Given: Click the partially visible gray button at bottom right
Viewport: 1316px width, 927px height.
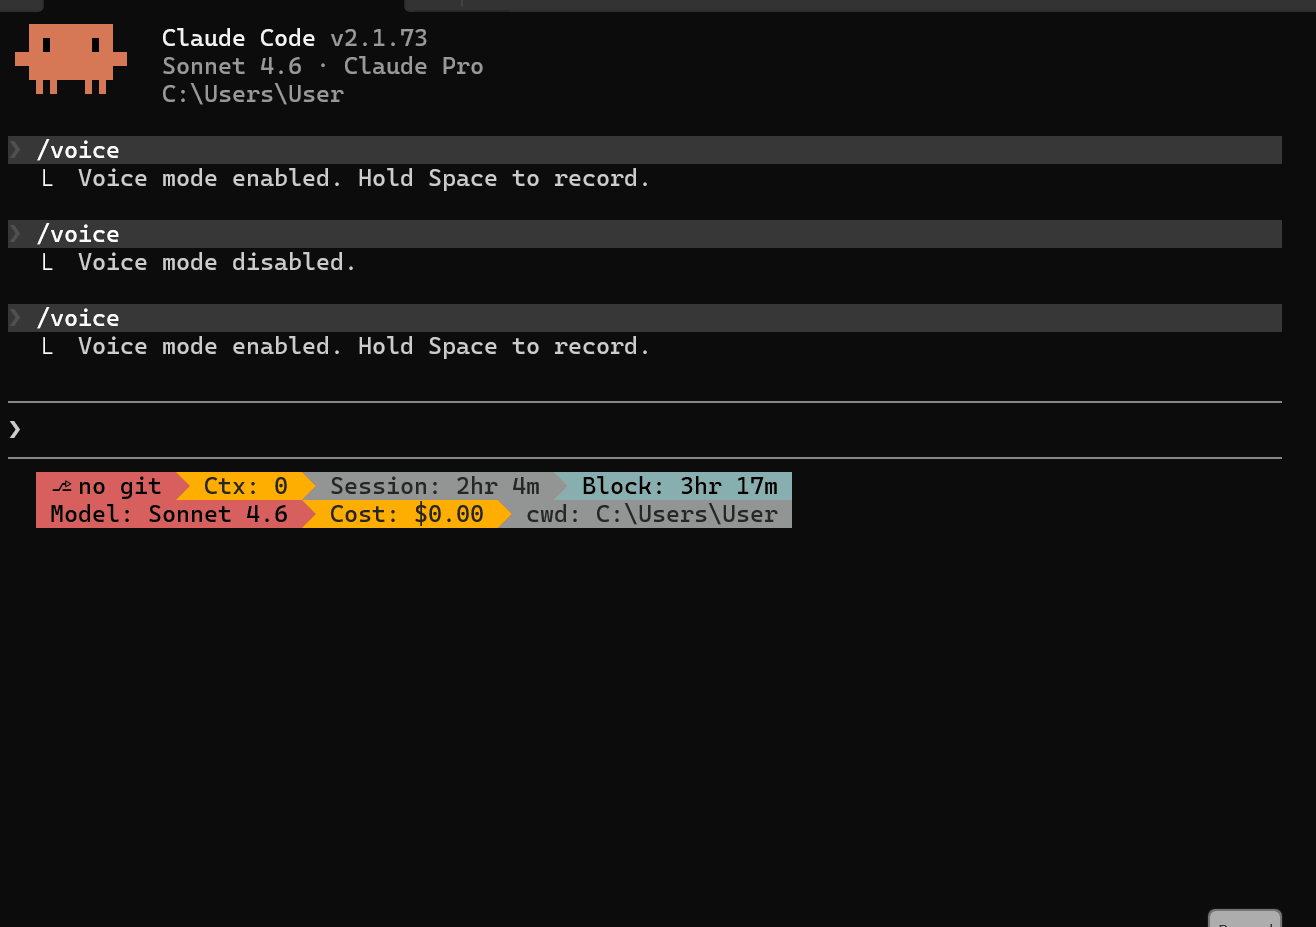Looking at the screenshot, I should click(x=1244, y=919).
